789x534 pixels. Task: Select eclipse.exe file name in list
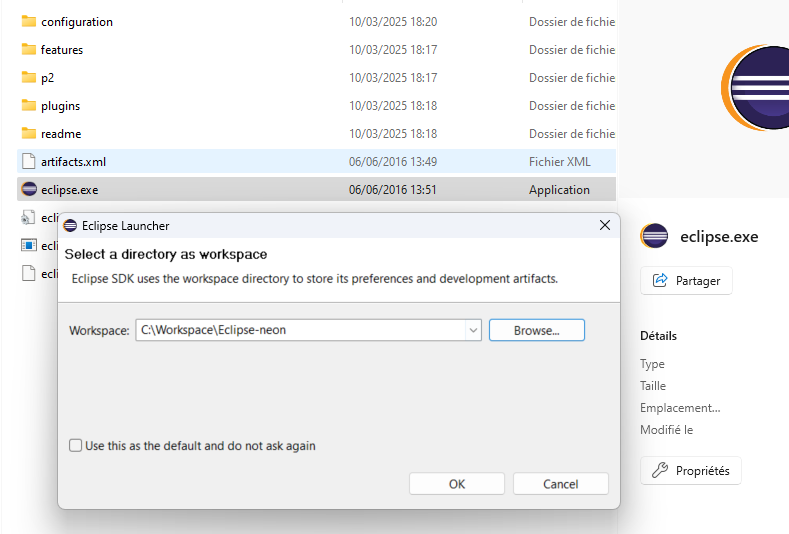[69, 190]
